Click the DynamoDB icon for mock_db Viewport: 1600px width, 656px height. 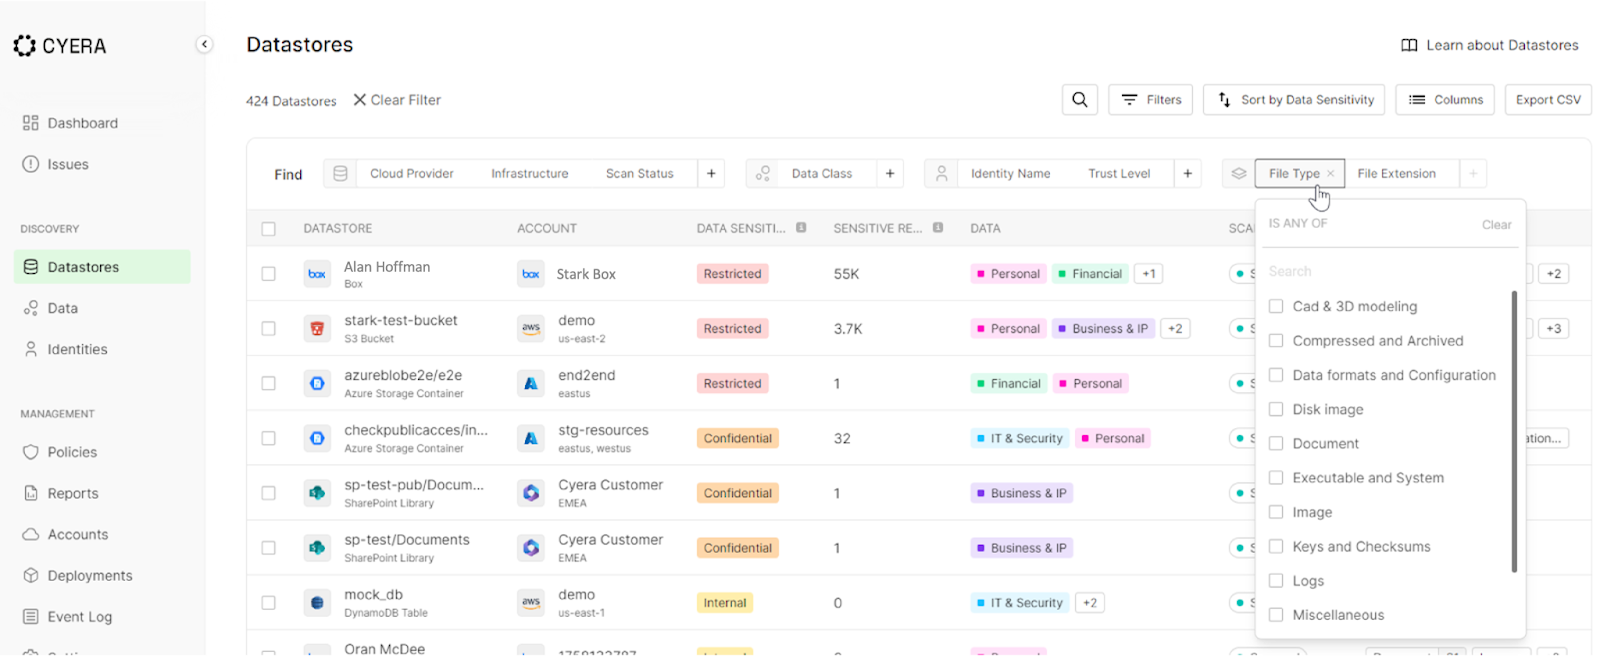click(317, 603)
